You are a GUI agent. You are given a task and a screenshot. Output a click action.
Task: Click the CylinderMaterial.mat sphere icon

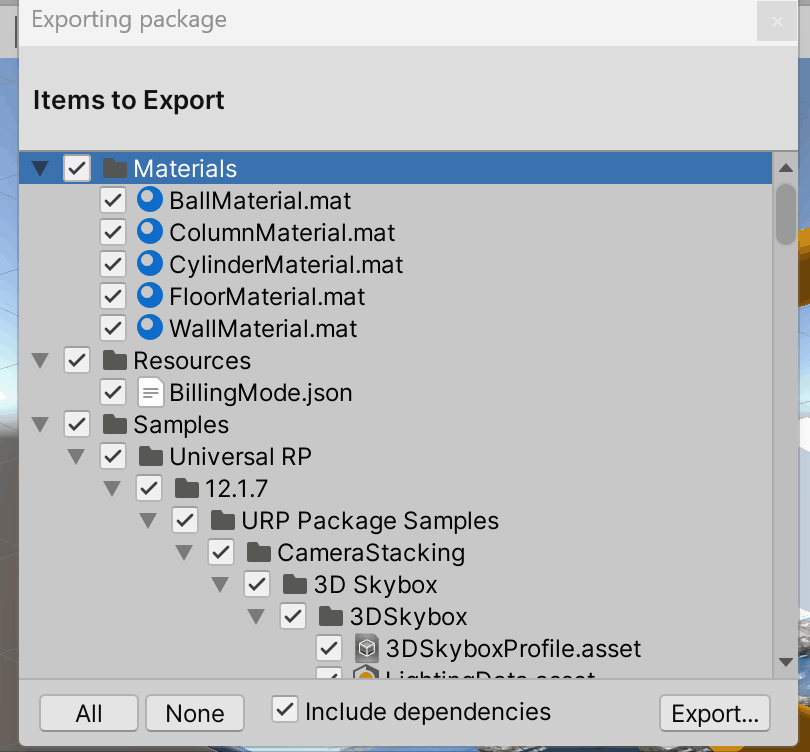coord(149,264)
